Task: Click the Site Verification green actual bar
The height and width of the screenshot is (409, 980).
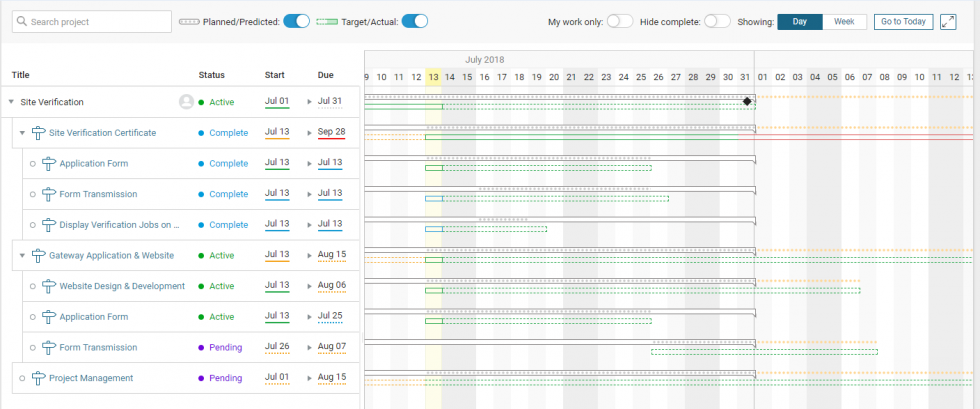Action: click(403, 107)
